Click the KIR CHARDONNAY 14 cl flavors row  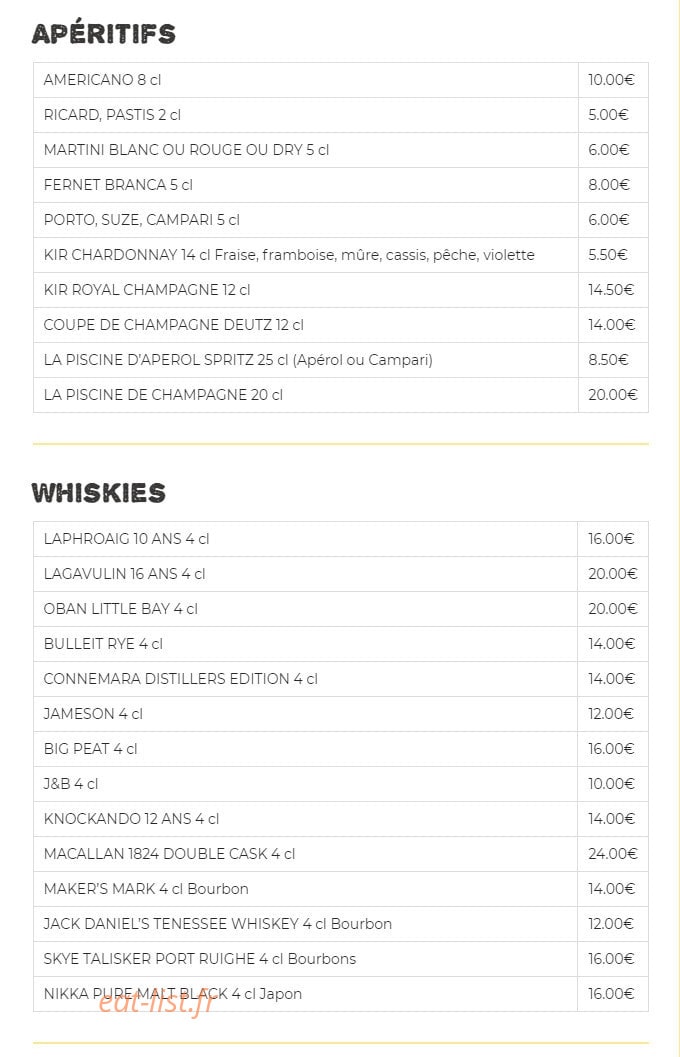pos(340,255)
